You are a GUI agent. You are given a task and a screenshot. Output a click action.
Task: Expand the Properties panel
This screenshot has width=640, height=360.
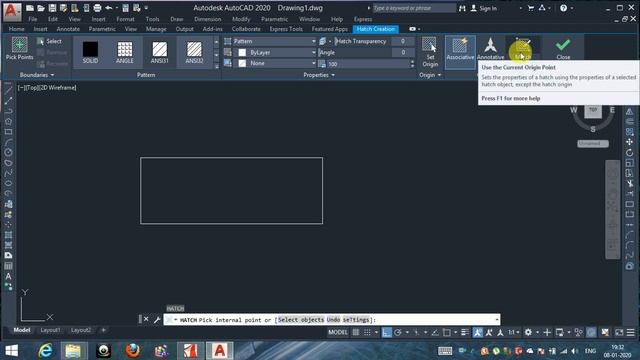(x=319, y=75)
